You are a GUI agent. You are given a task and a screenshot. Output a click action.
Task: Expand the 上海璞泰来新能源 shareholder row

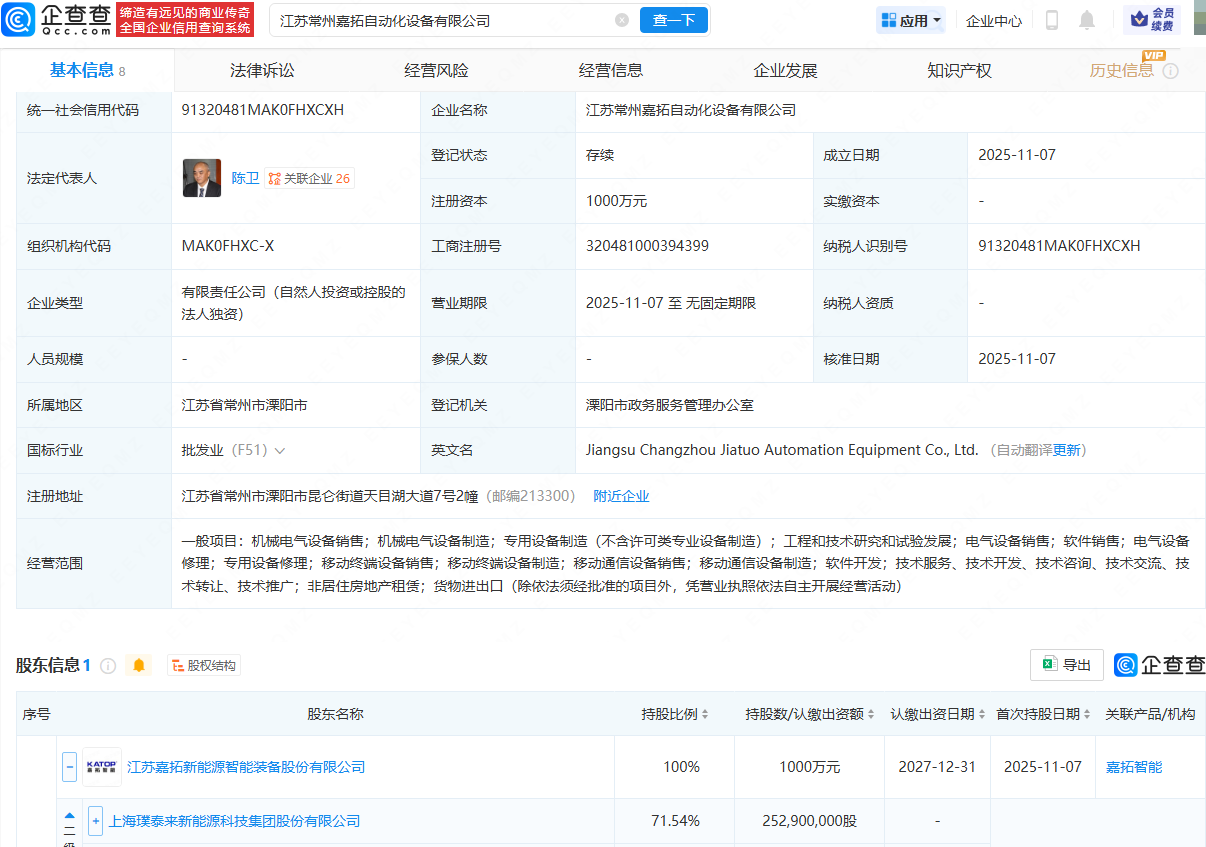pos(94,822)
